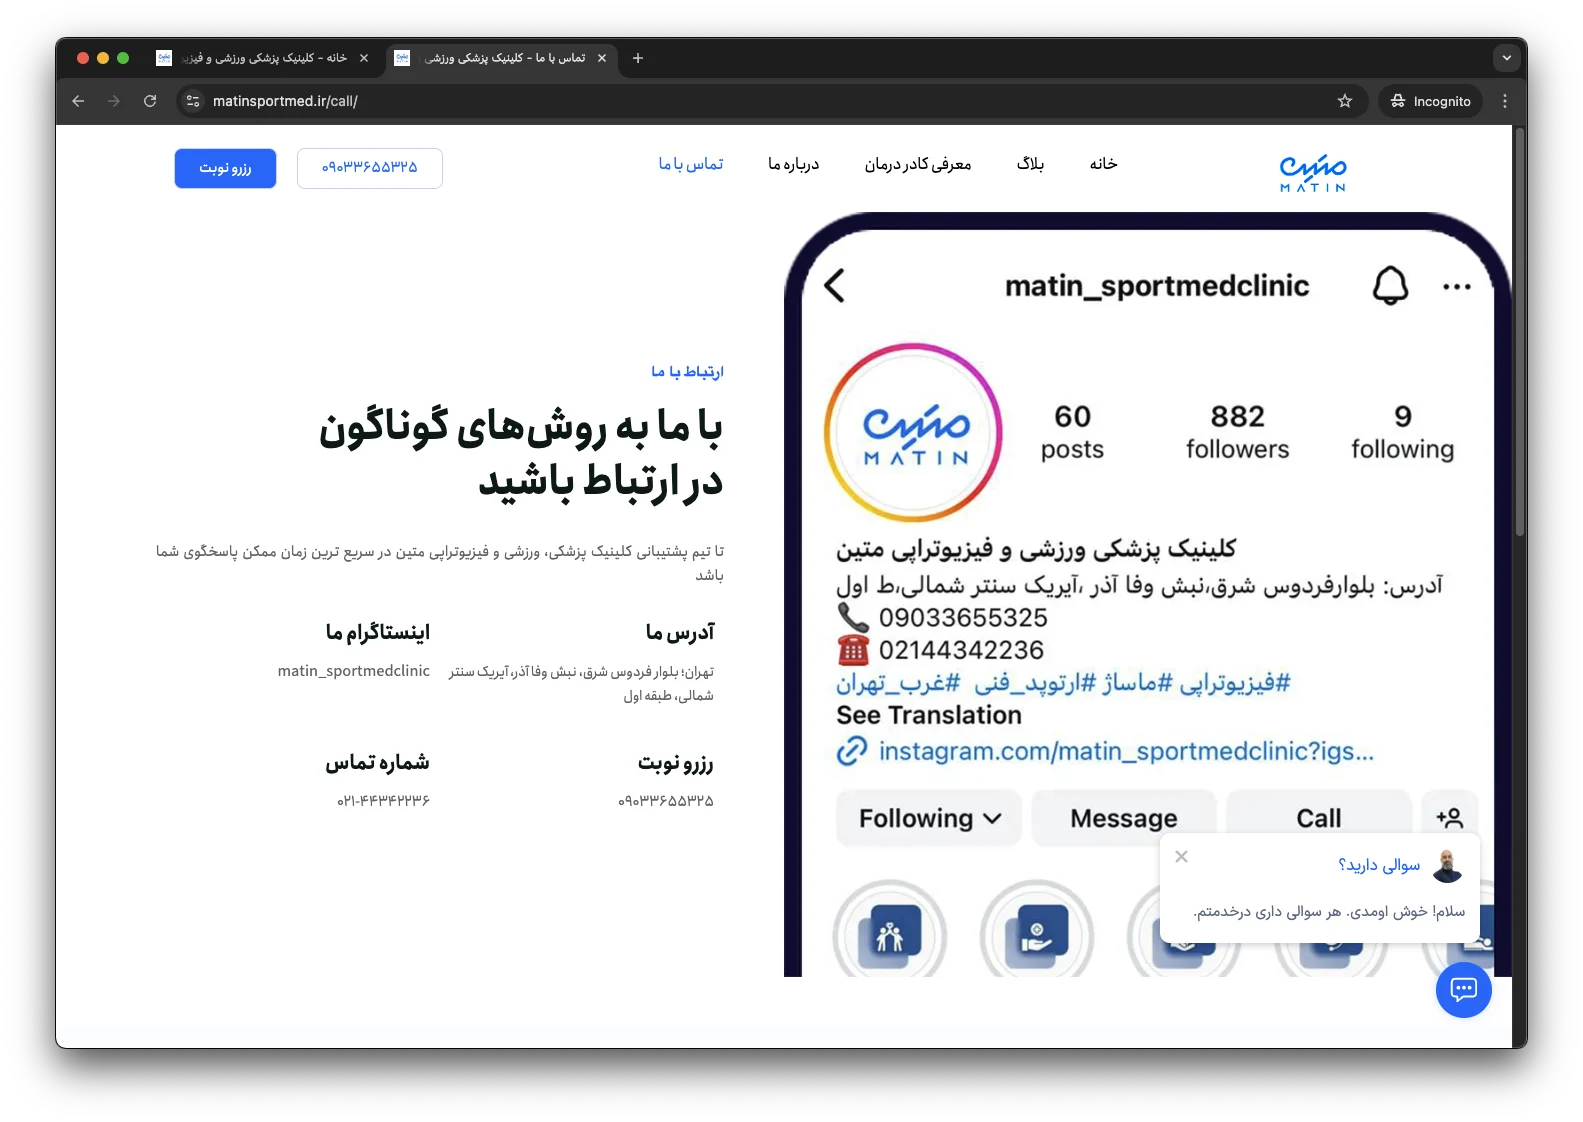The height and width of the screenshot is (1122, 1583).
Task: Open 'معرفی کادر درمان' nav item
Action: click(918, 164)
